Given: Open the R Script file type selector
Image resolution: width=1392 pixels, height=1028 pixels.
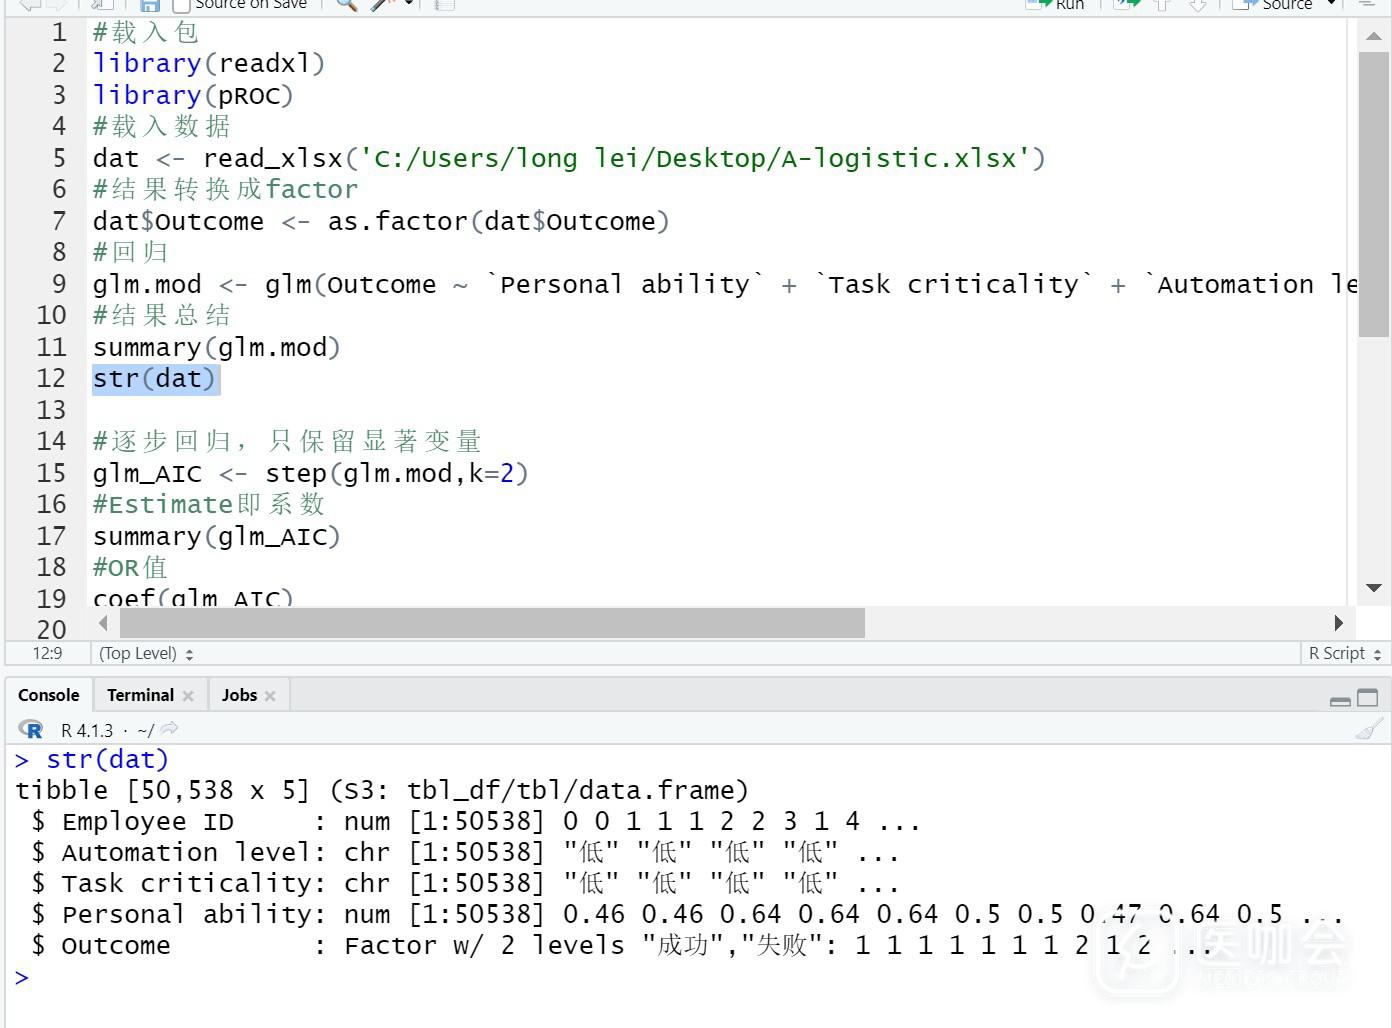Looking at the screenshot, I should 1344,653.
